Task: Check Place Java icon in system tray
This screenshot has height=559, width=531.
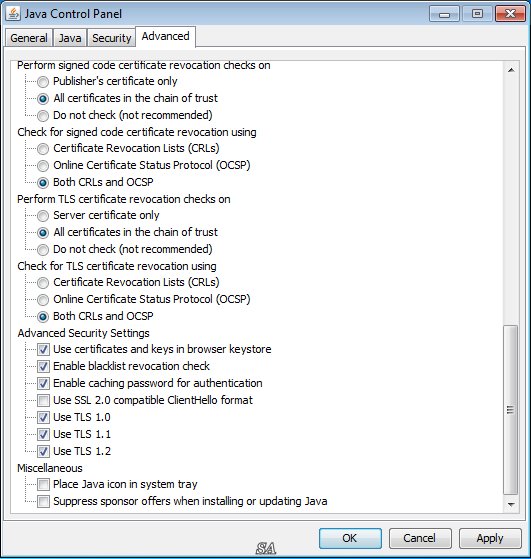Action: coord(44,484)
